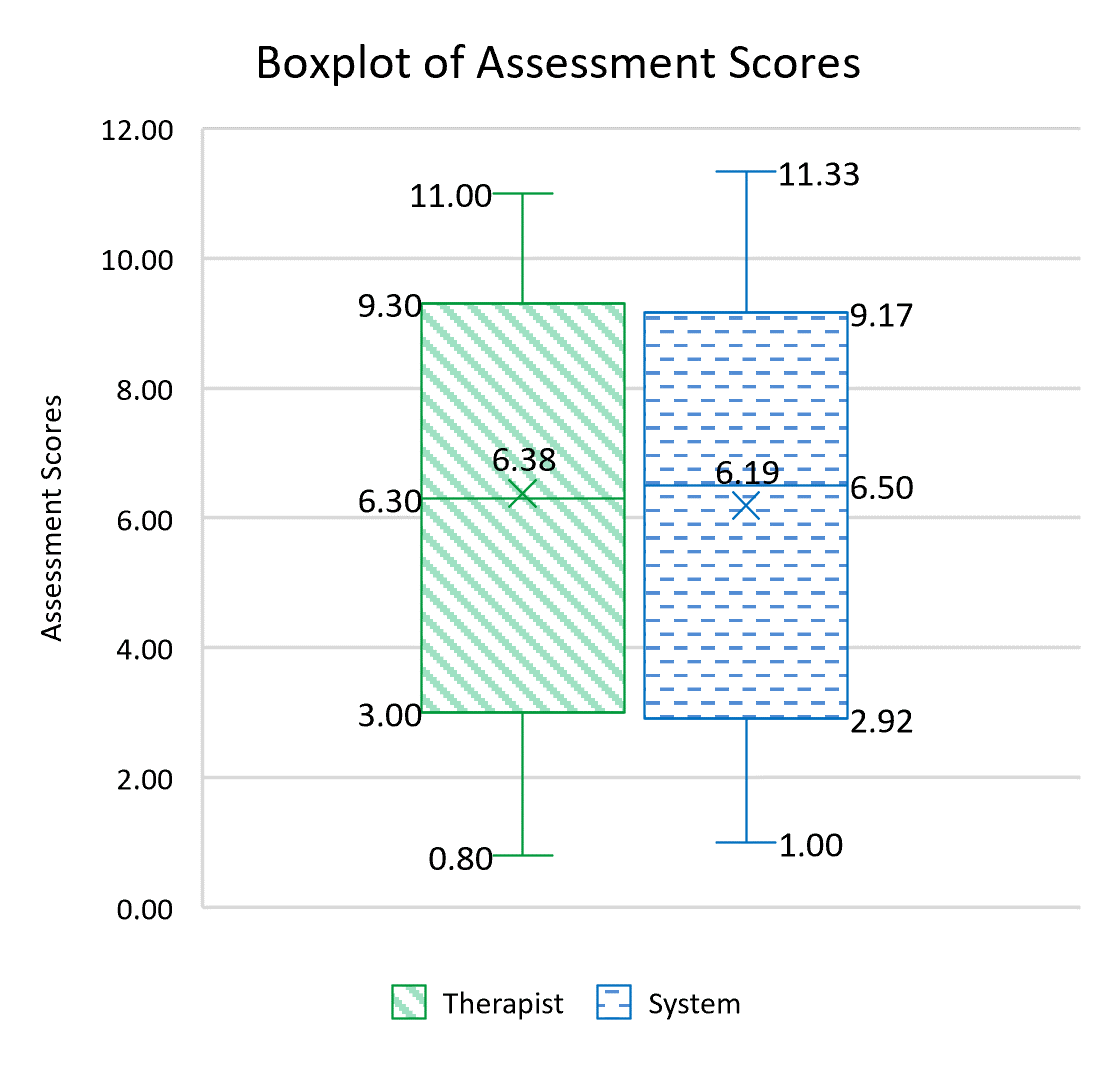Click the "Therapist" legend label
Viewport: 1118px width, 1092px height.
503,1003
